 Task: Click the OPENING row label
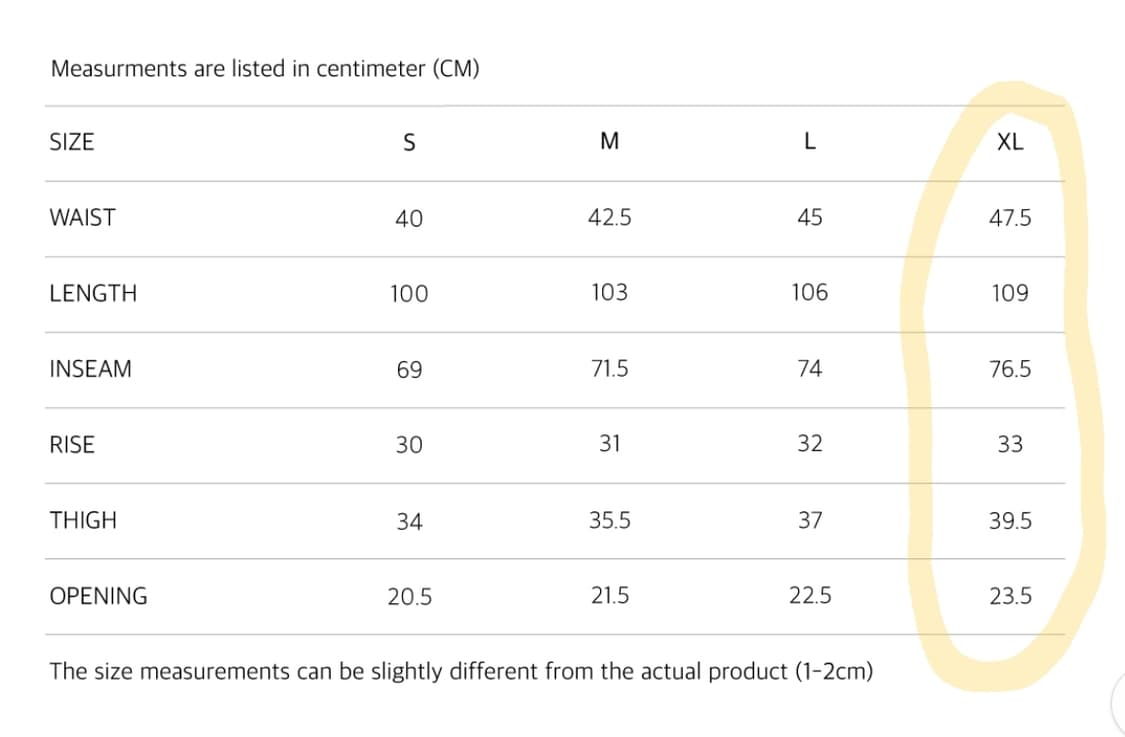pyautogui.click(x=98, y=596)
